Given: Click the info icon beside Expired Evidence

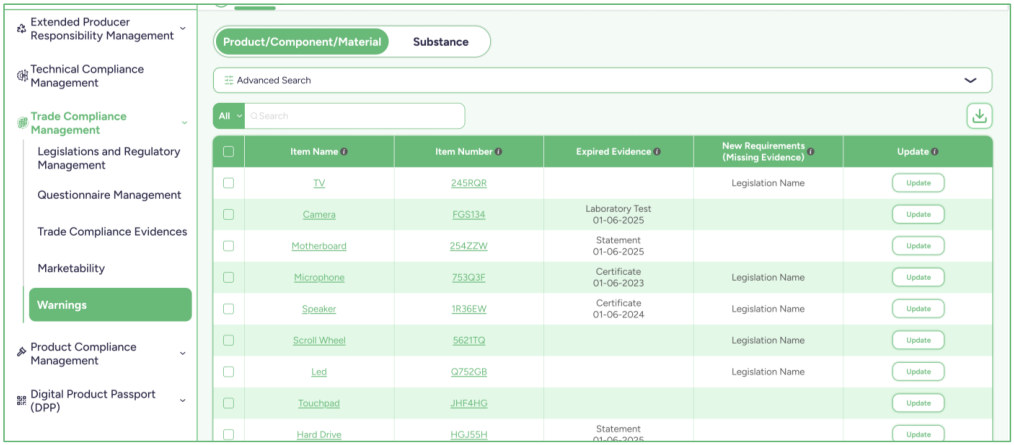Looking at the screenshot, I should (x=657, y=152).
